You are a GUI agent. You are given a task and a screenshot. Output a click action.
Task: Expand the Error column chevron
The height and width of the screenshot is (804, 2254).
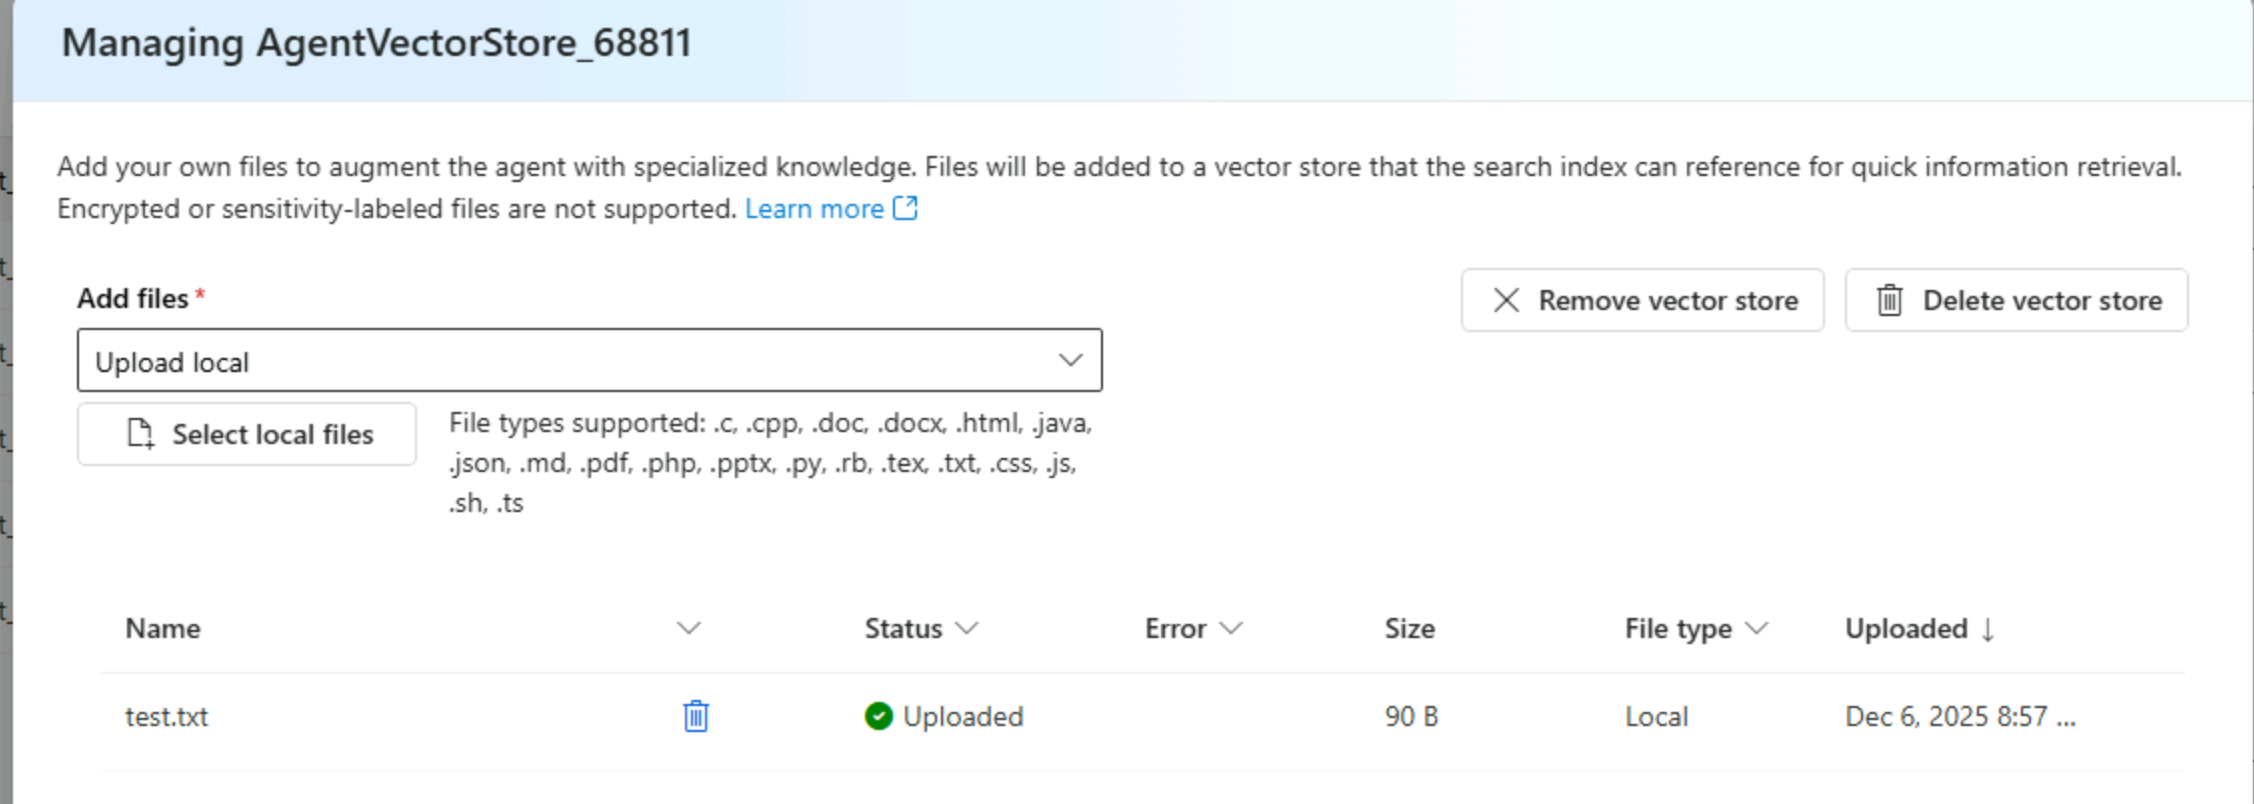(1231, 628)
